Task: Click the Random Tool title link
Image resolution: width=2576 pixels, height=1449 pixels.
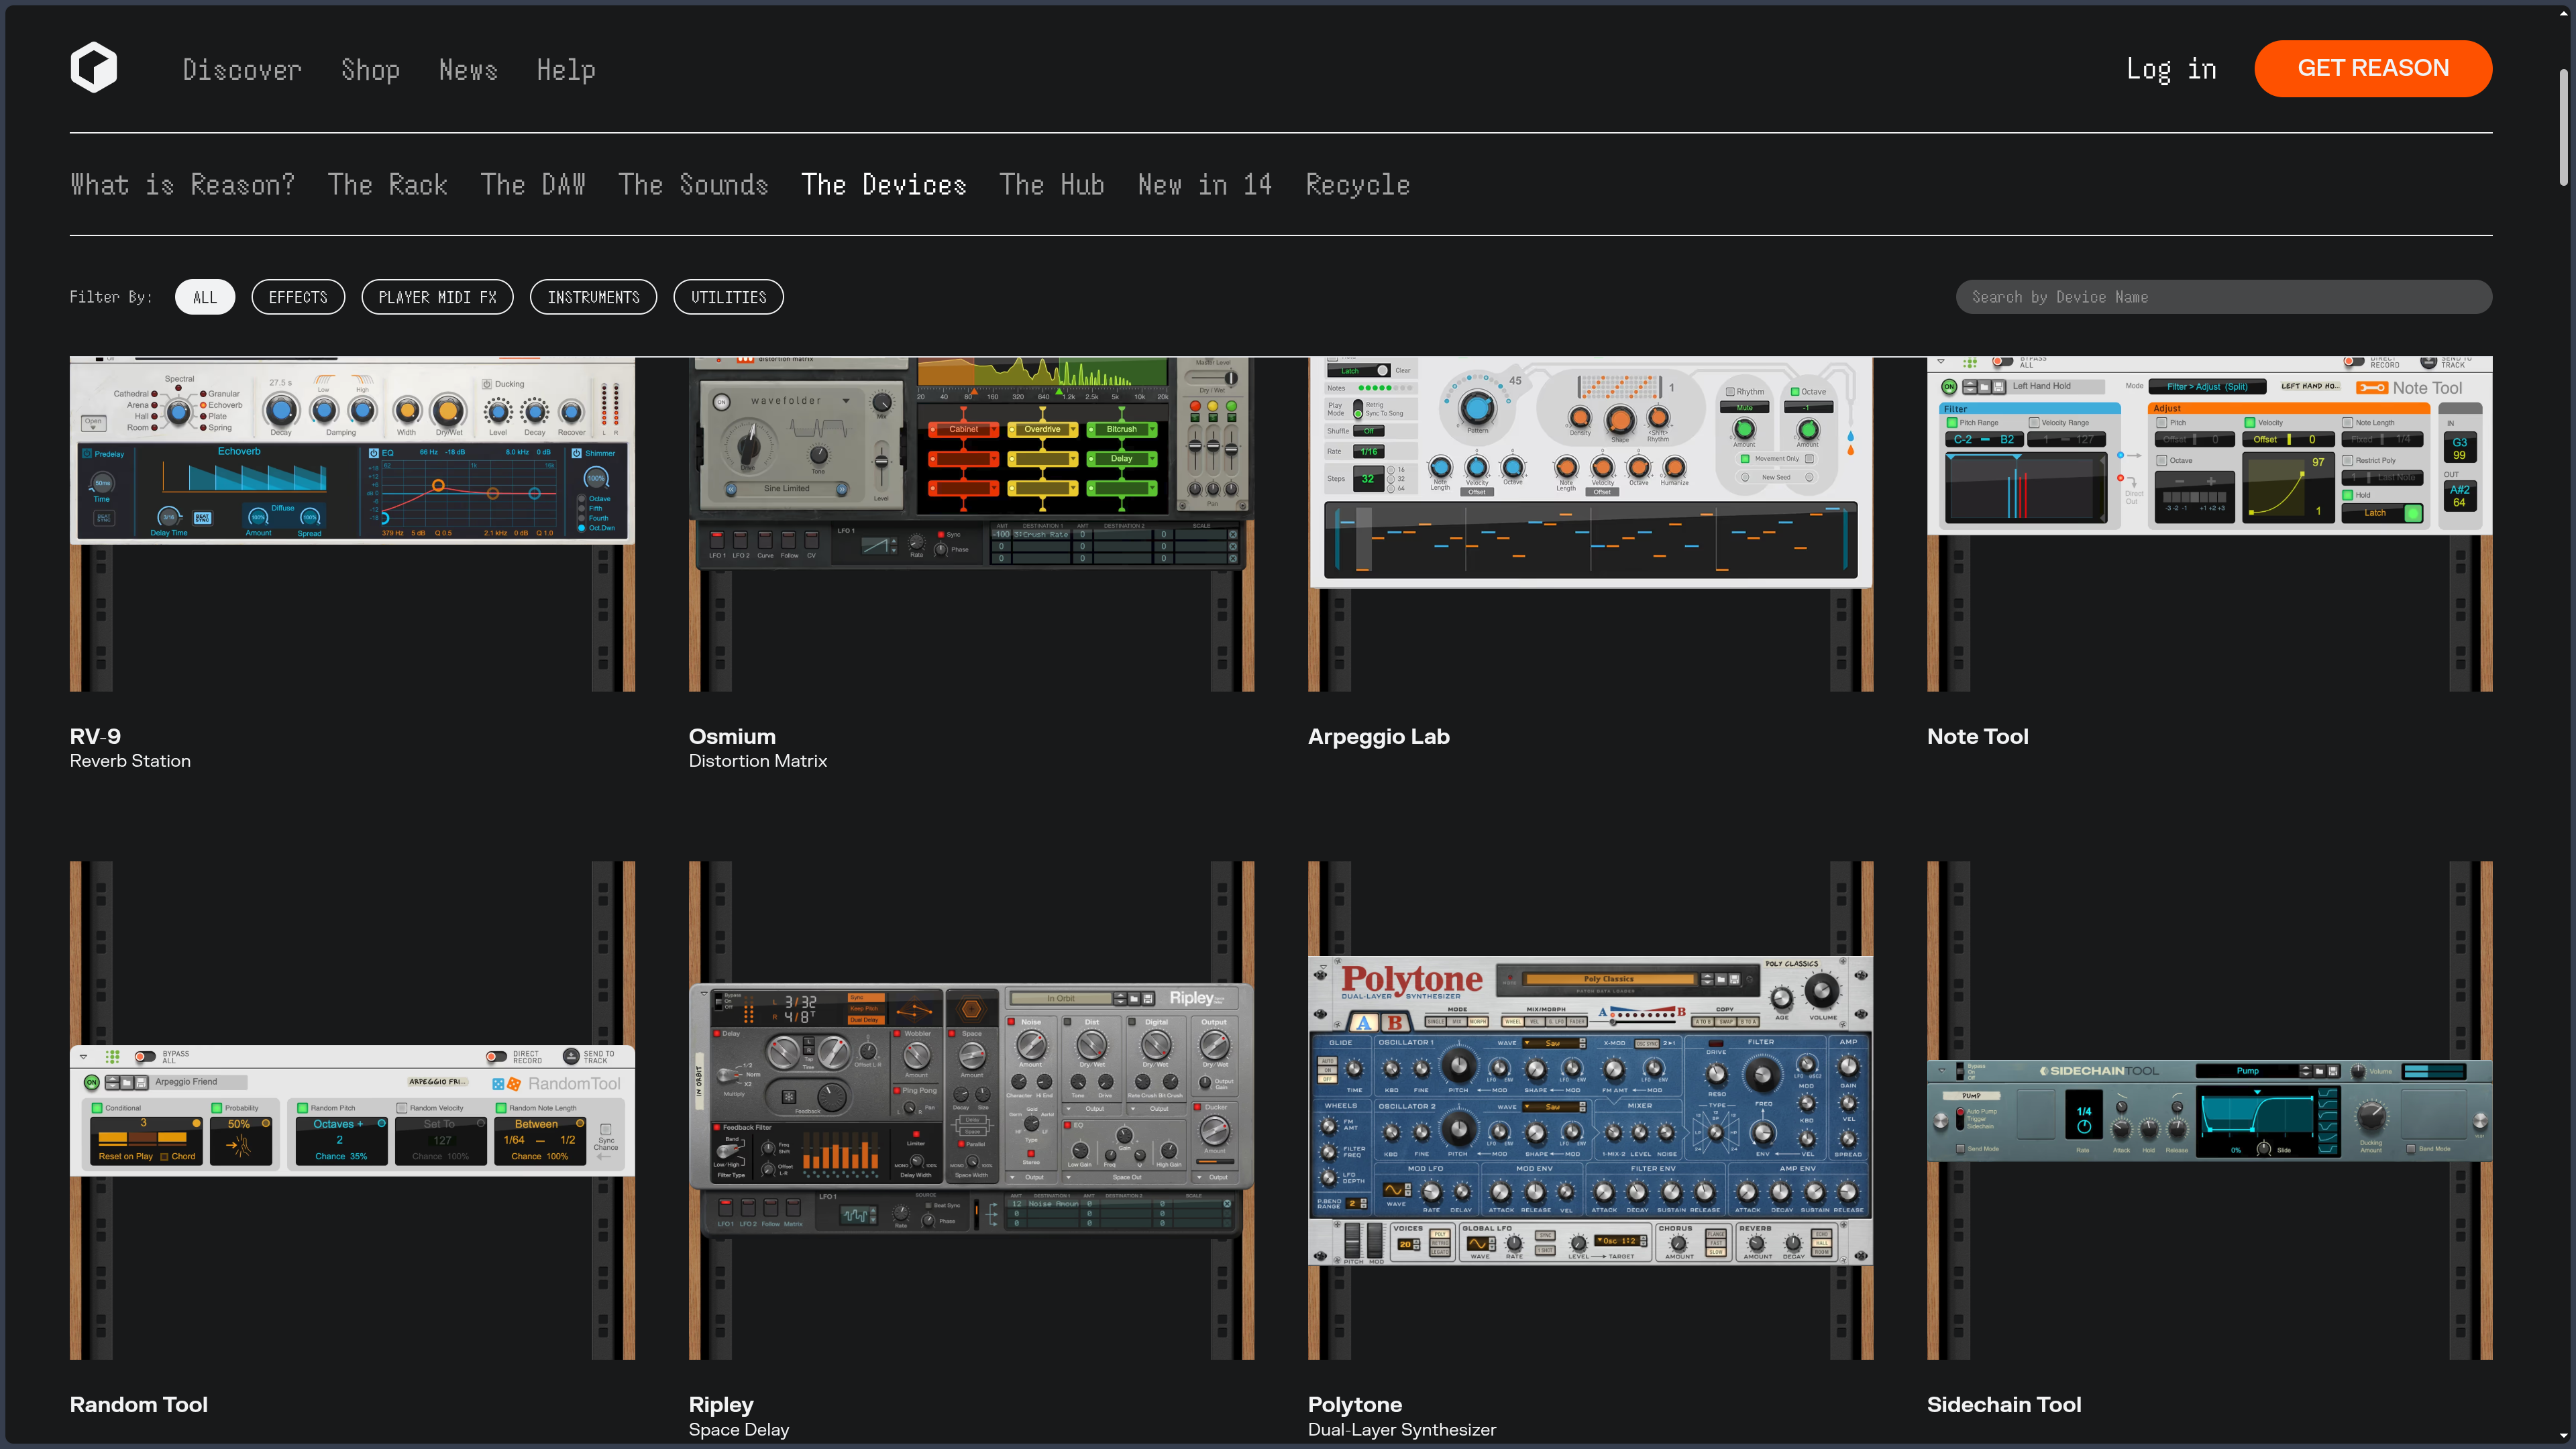Action: coord(139,1404)
